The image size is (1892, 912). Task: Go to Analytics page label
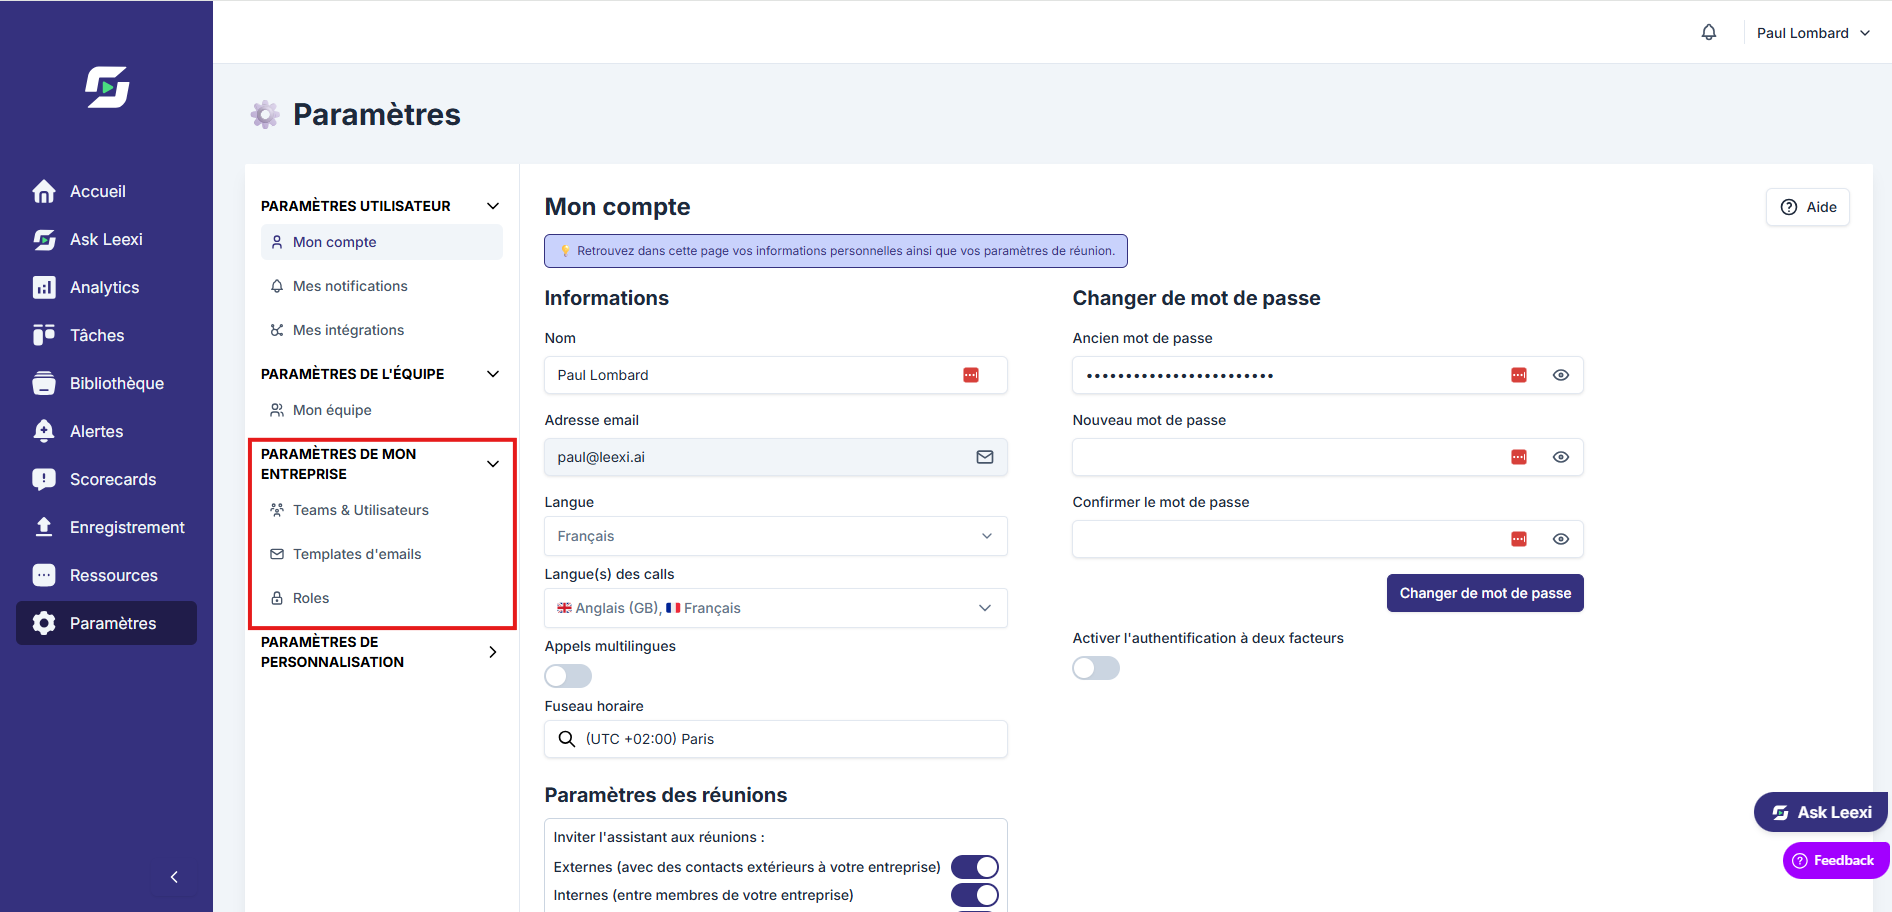click(105, 287)
